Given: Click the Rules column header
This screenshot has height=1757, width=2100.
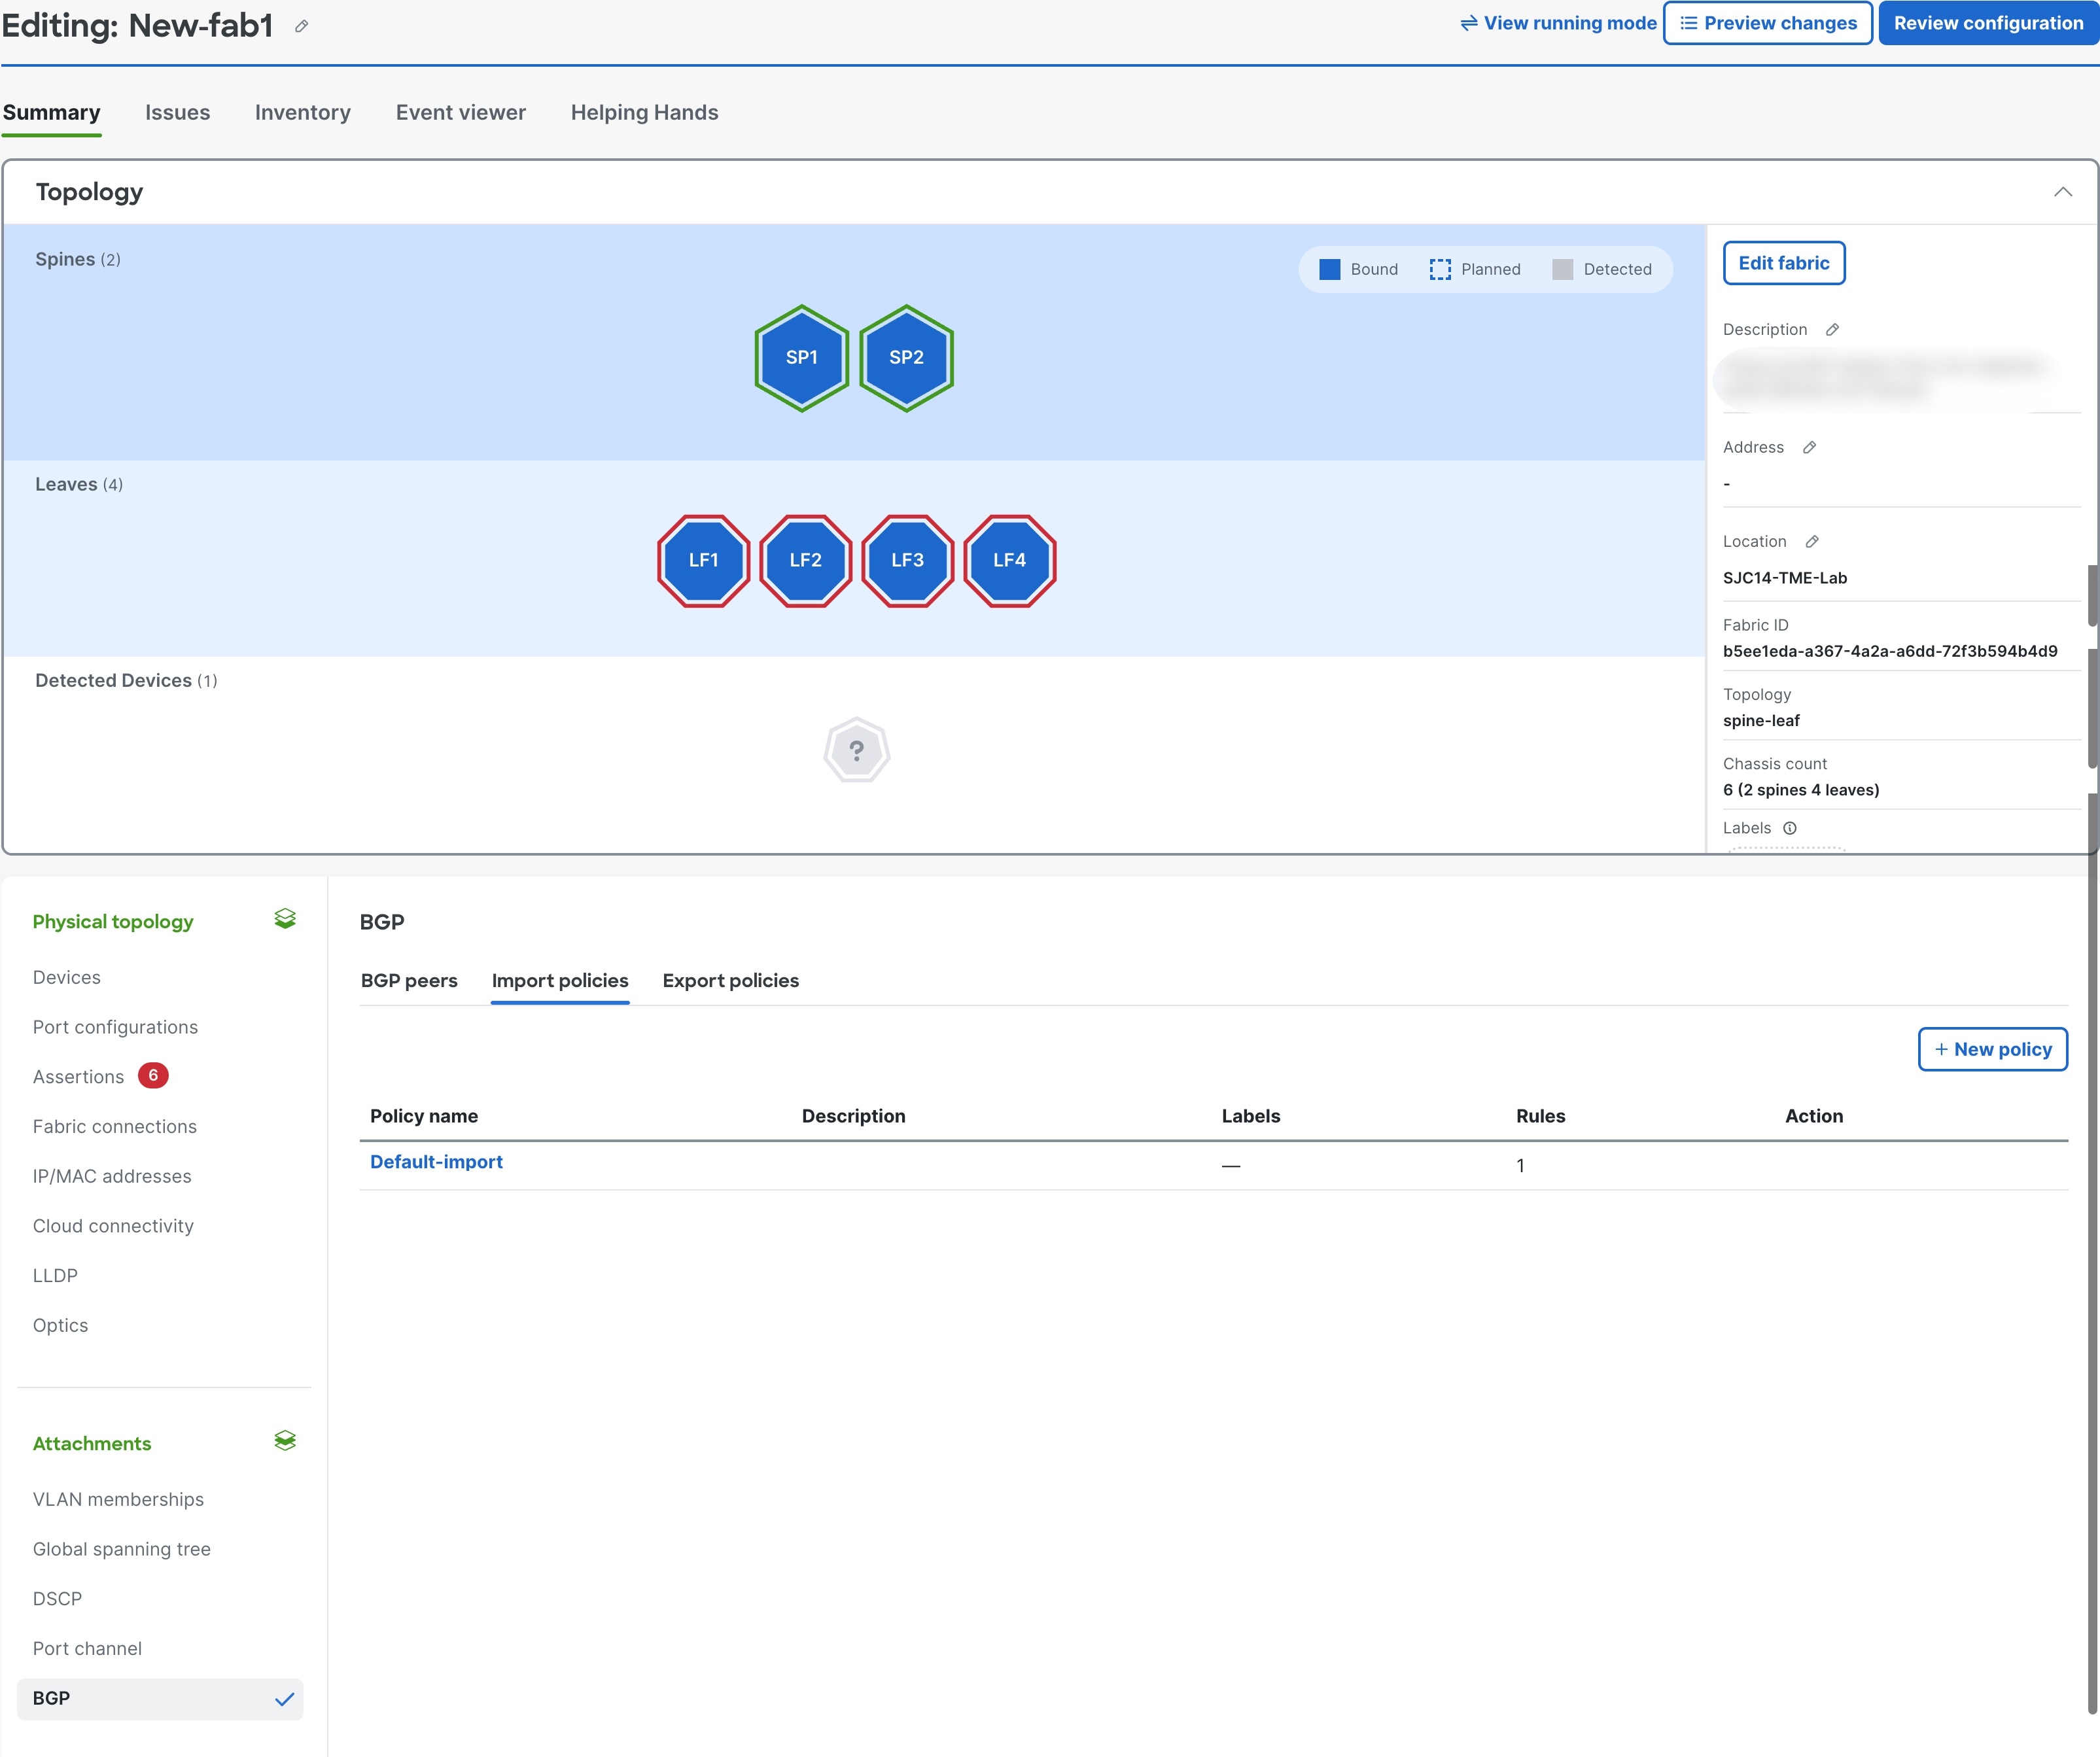Looking at the screenshot, I should point(1540,1116).
